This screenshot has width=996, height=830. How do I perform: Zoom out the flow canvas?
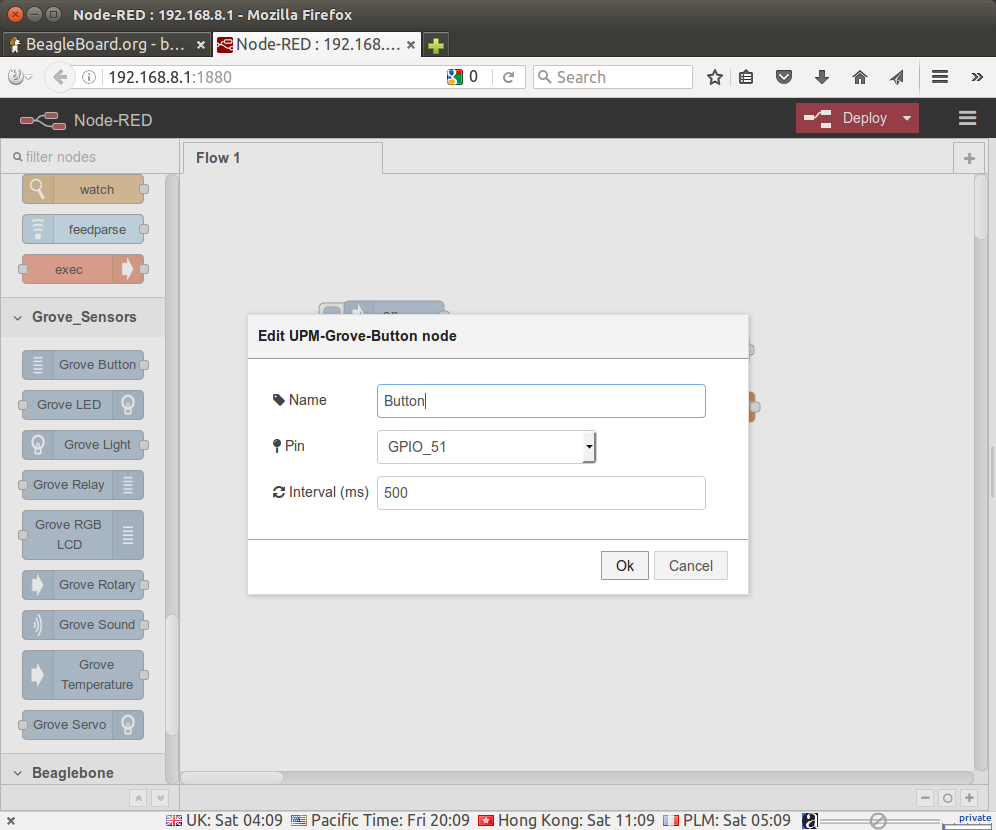coord(925,798)
